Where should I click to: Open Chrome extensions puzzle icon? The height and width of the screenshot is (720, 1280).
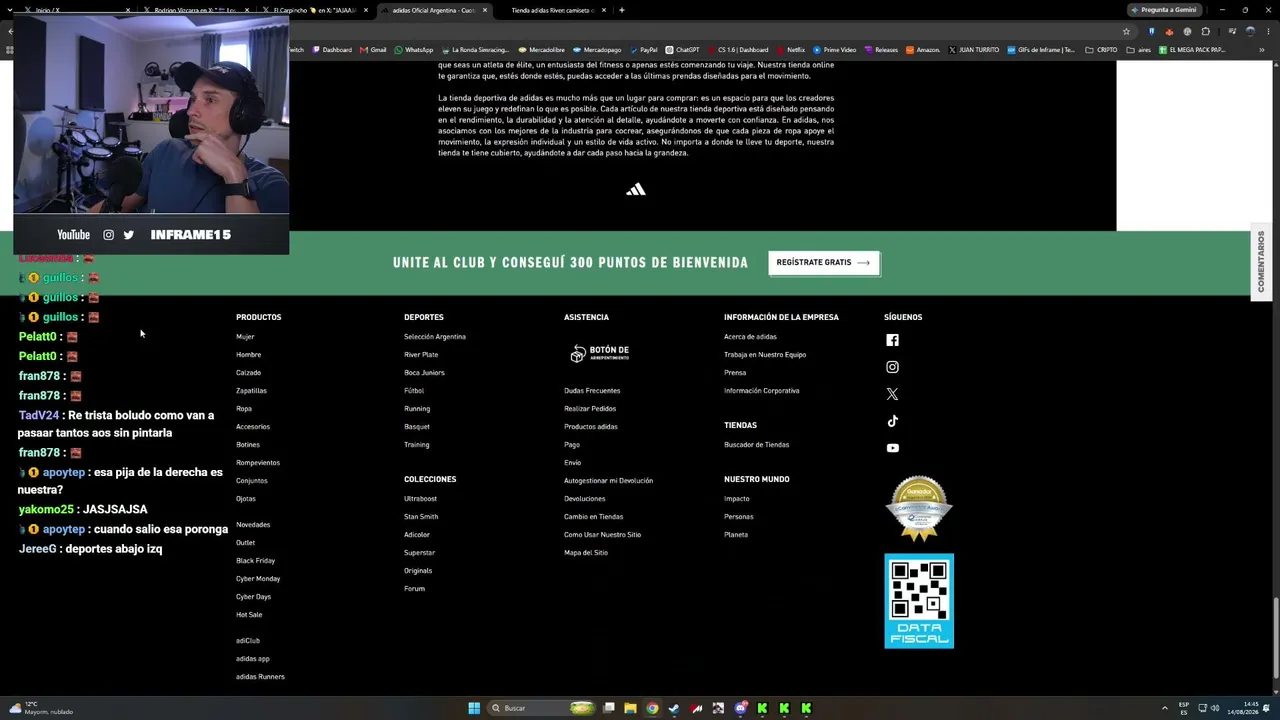tap(1205, 31)
